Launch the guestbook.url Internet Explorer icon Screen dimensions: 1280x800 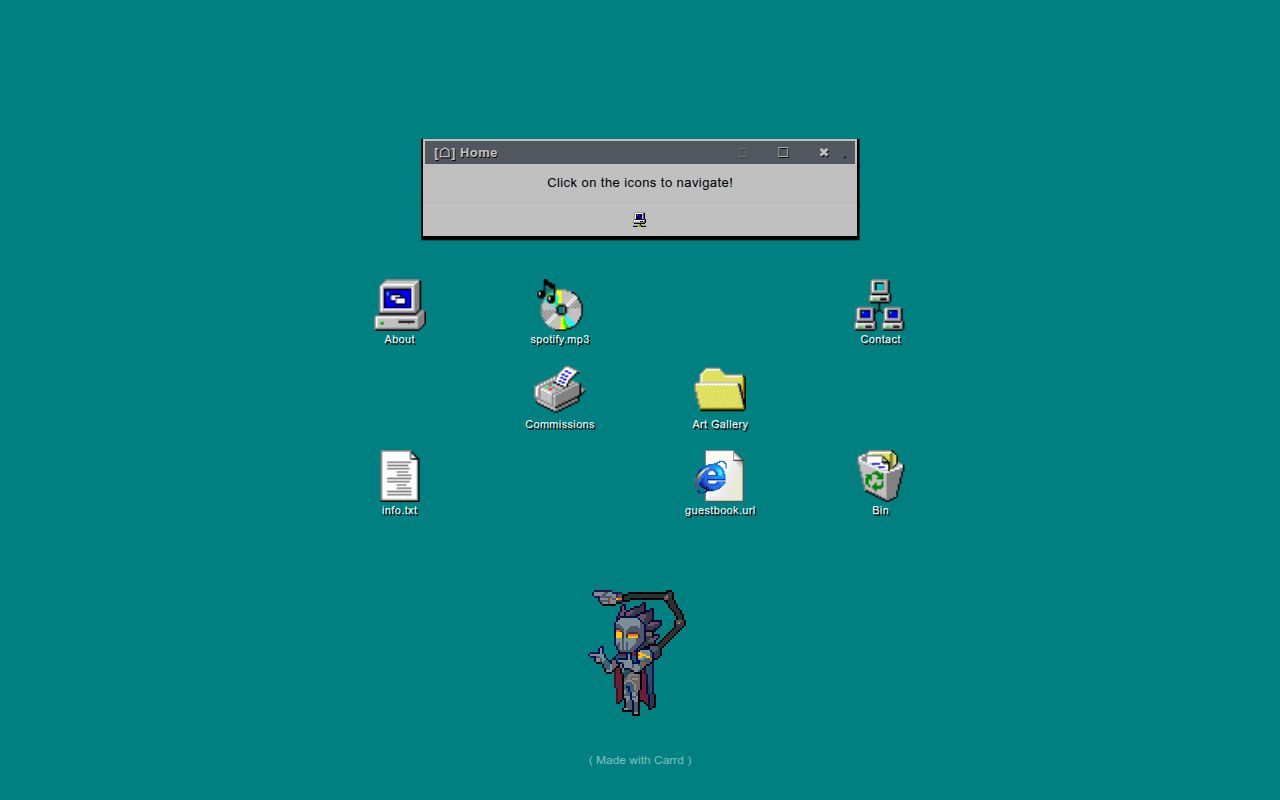(x=719, y=475)
